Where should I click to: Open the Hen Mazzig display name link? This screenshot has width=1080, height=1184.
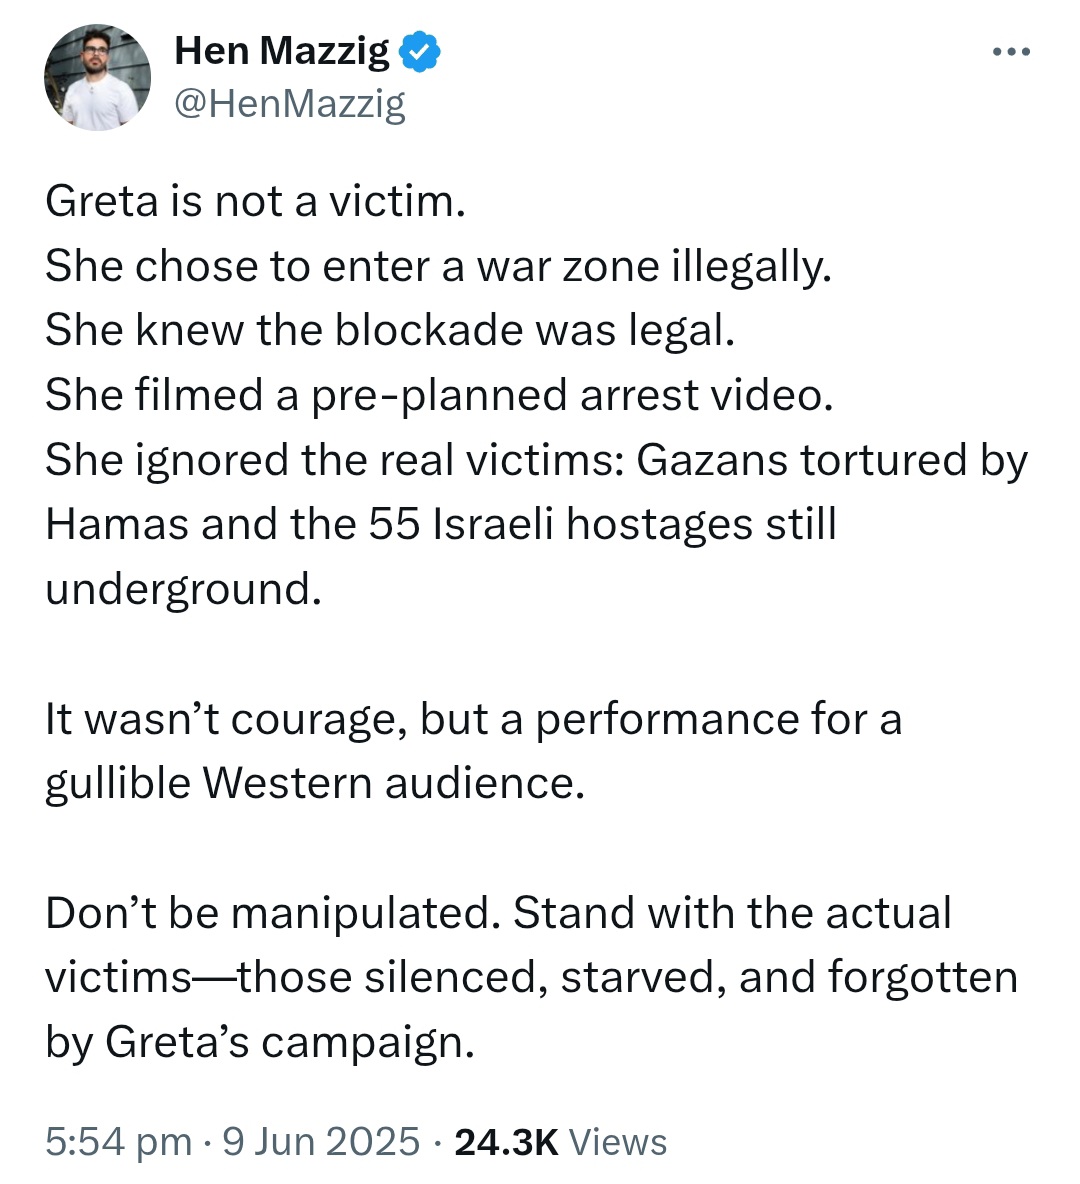pyautogui.click(x=282, y=51)
